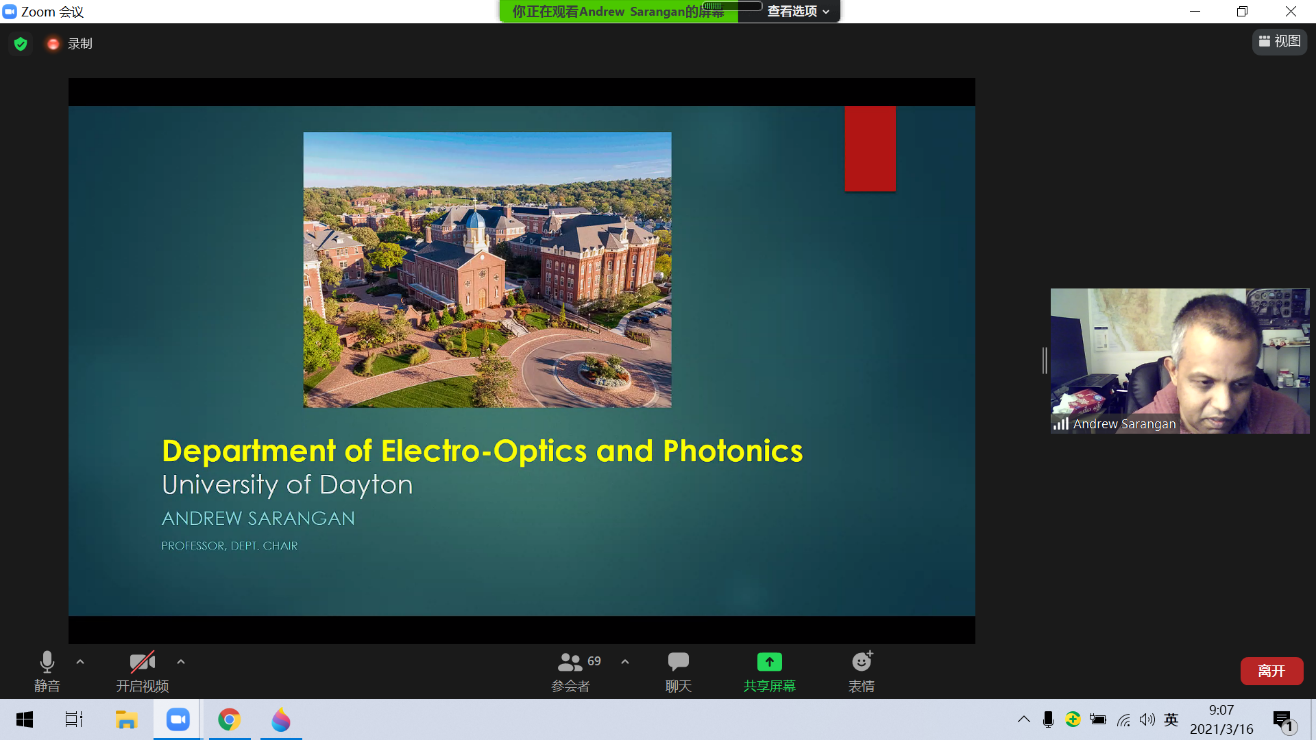Click the battery status tray icon
Viewport: 1316px width, 740px height.
[1098, 719]
